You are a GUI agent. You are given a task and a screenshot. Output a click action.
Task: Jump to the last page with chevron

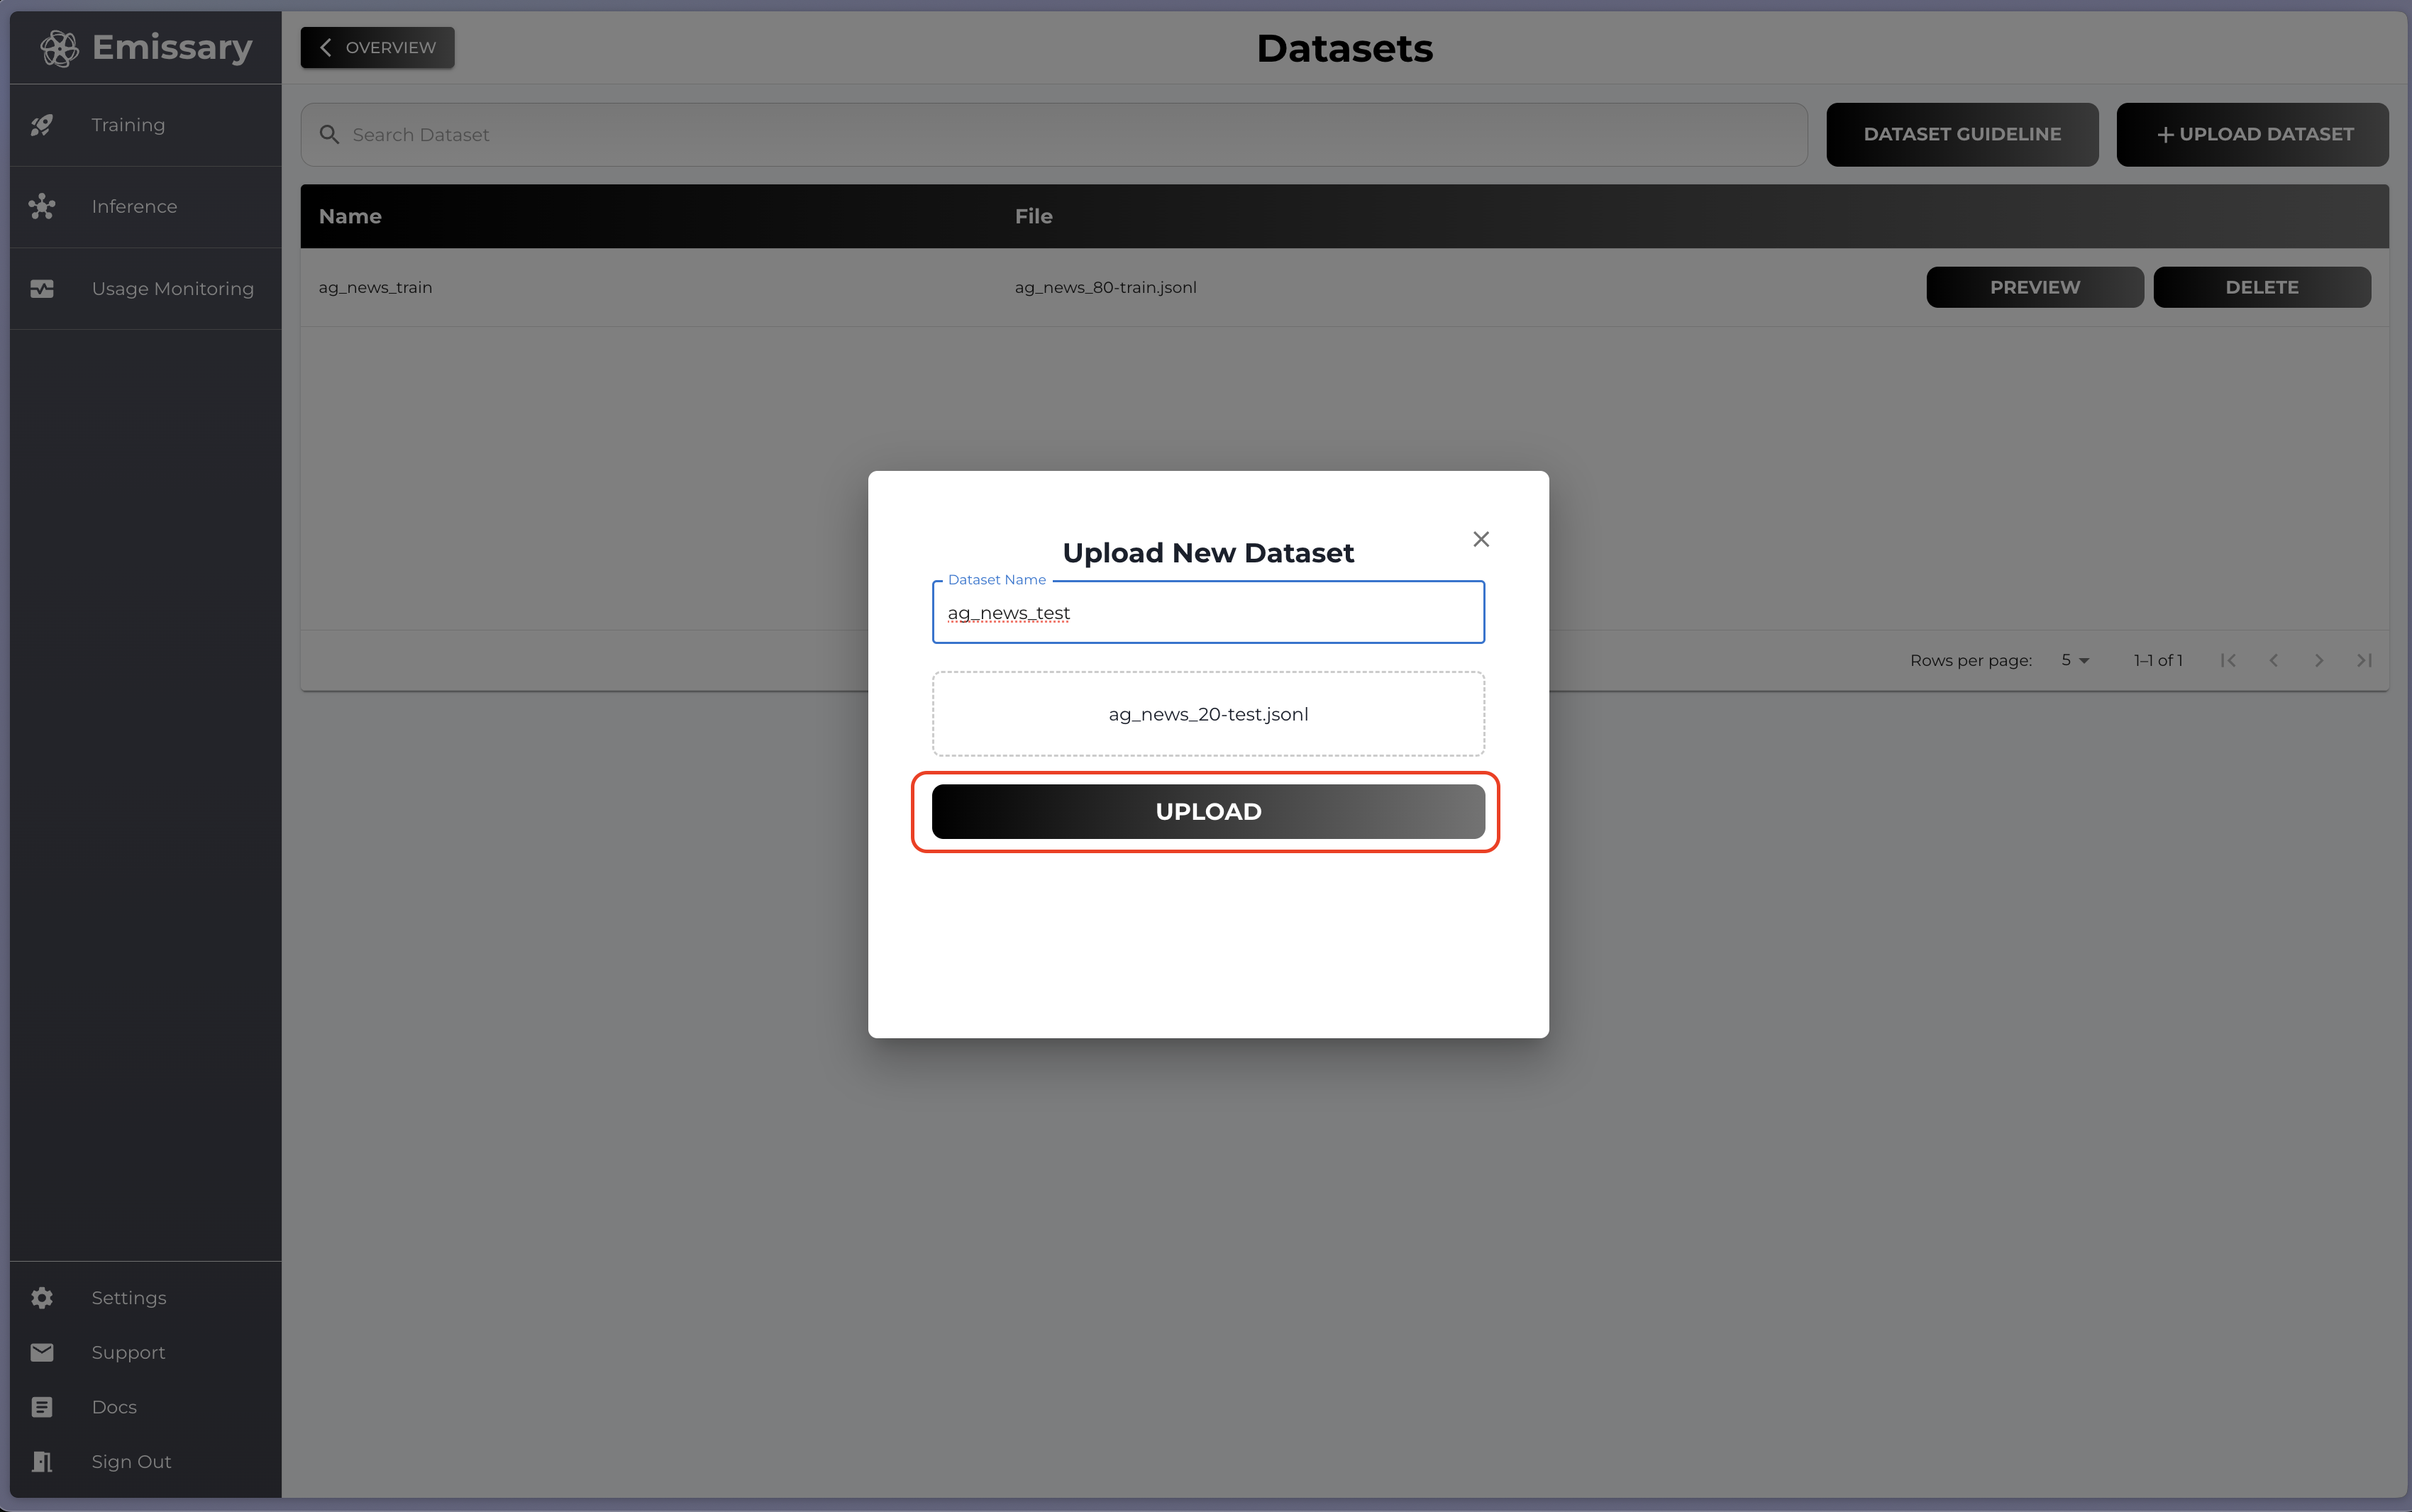pyautogui.click(x=2364, y=660)
